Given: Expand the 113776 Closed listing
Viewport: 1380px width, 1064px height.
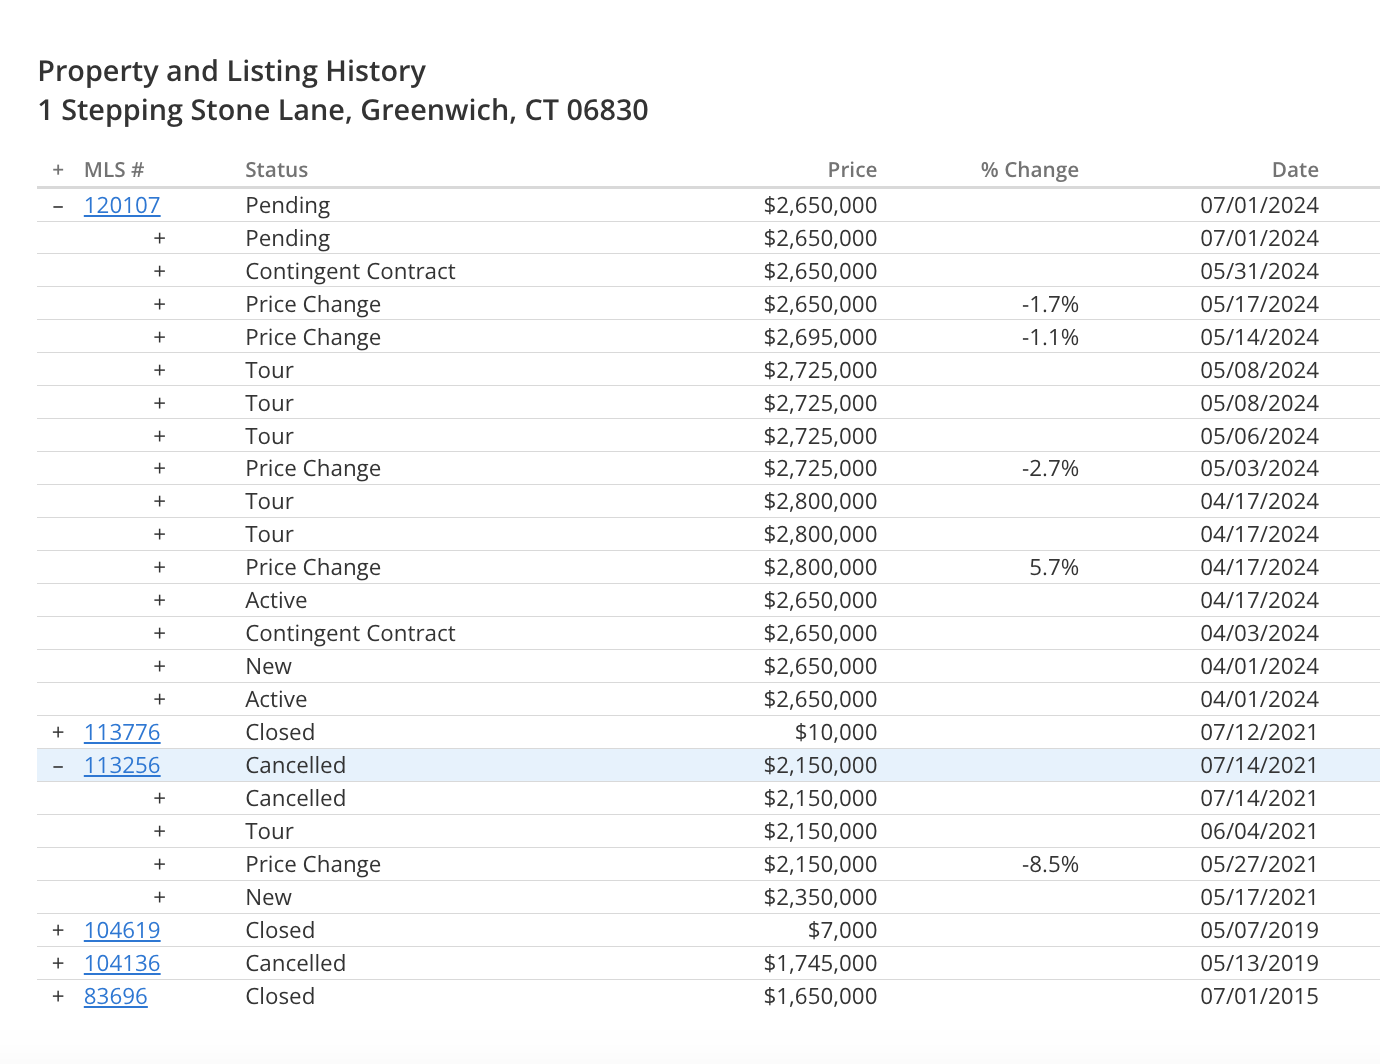Looking at the screenshot, I should tap(58, 732).
